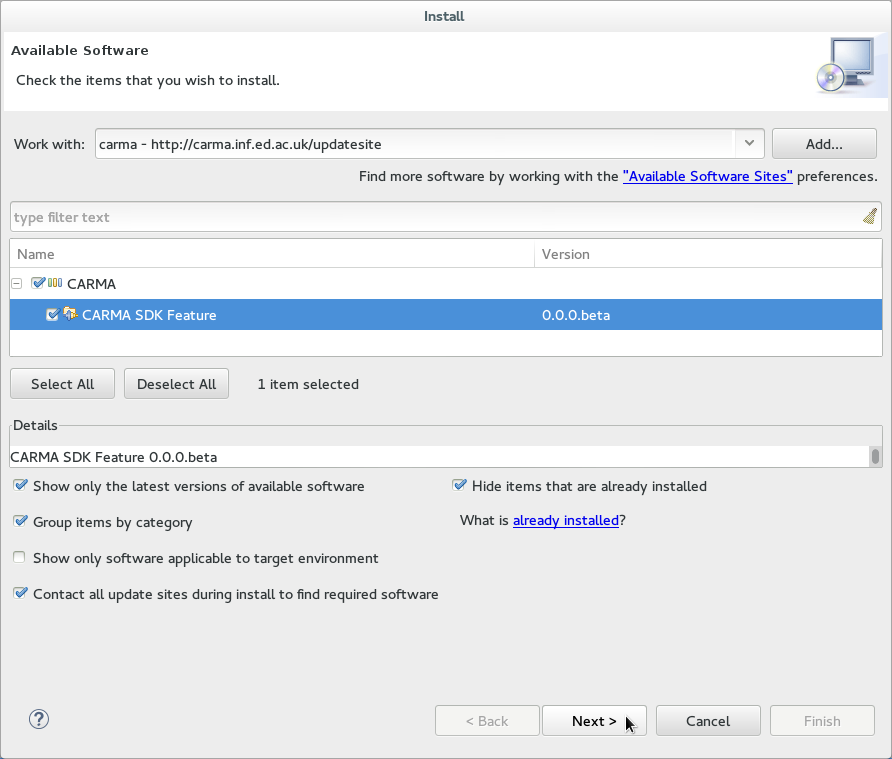Image resolution: width=892 pixels, height=759 pixels.
Task: Click the Work with URL text field
Action: click(x=415, y=144)
